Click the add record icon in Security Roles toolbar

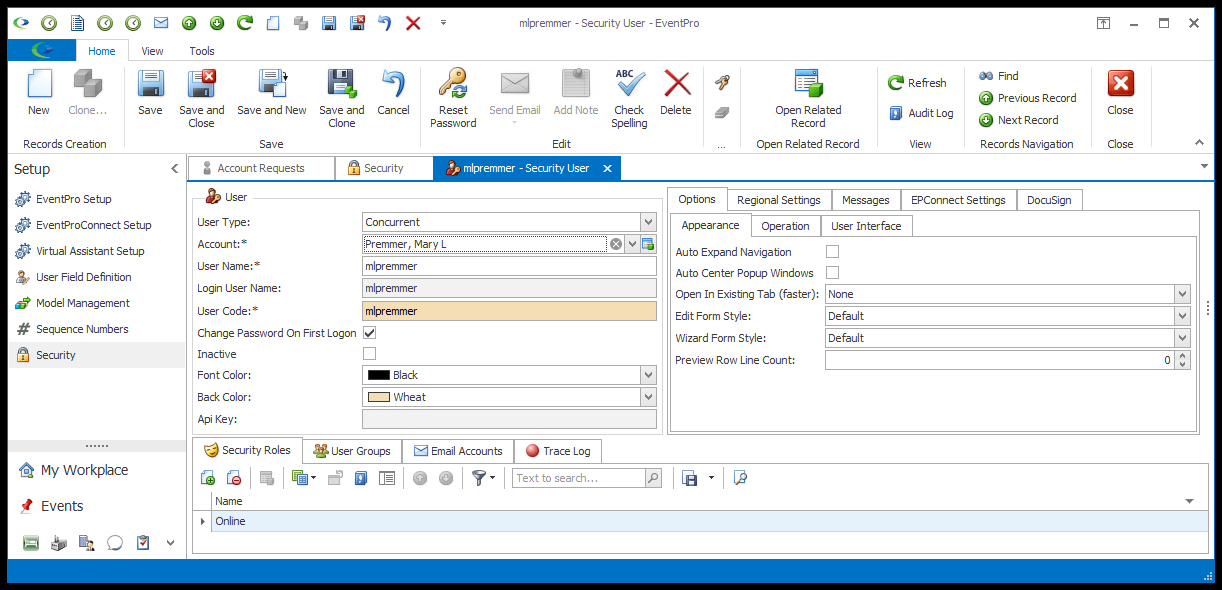click(208, 478)
